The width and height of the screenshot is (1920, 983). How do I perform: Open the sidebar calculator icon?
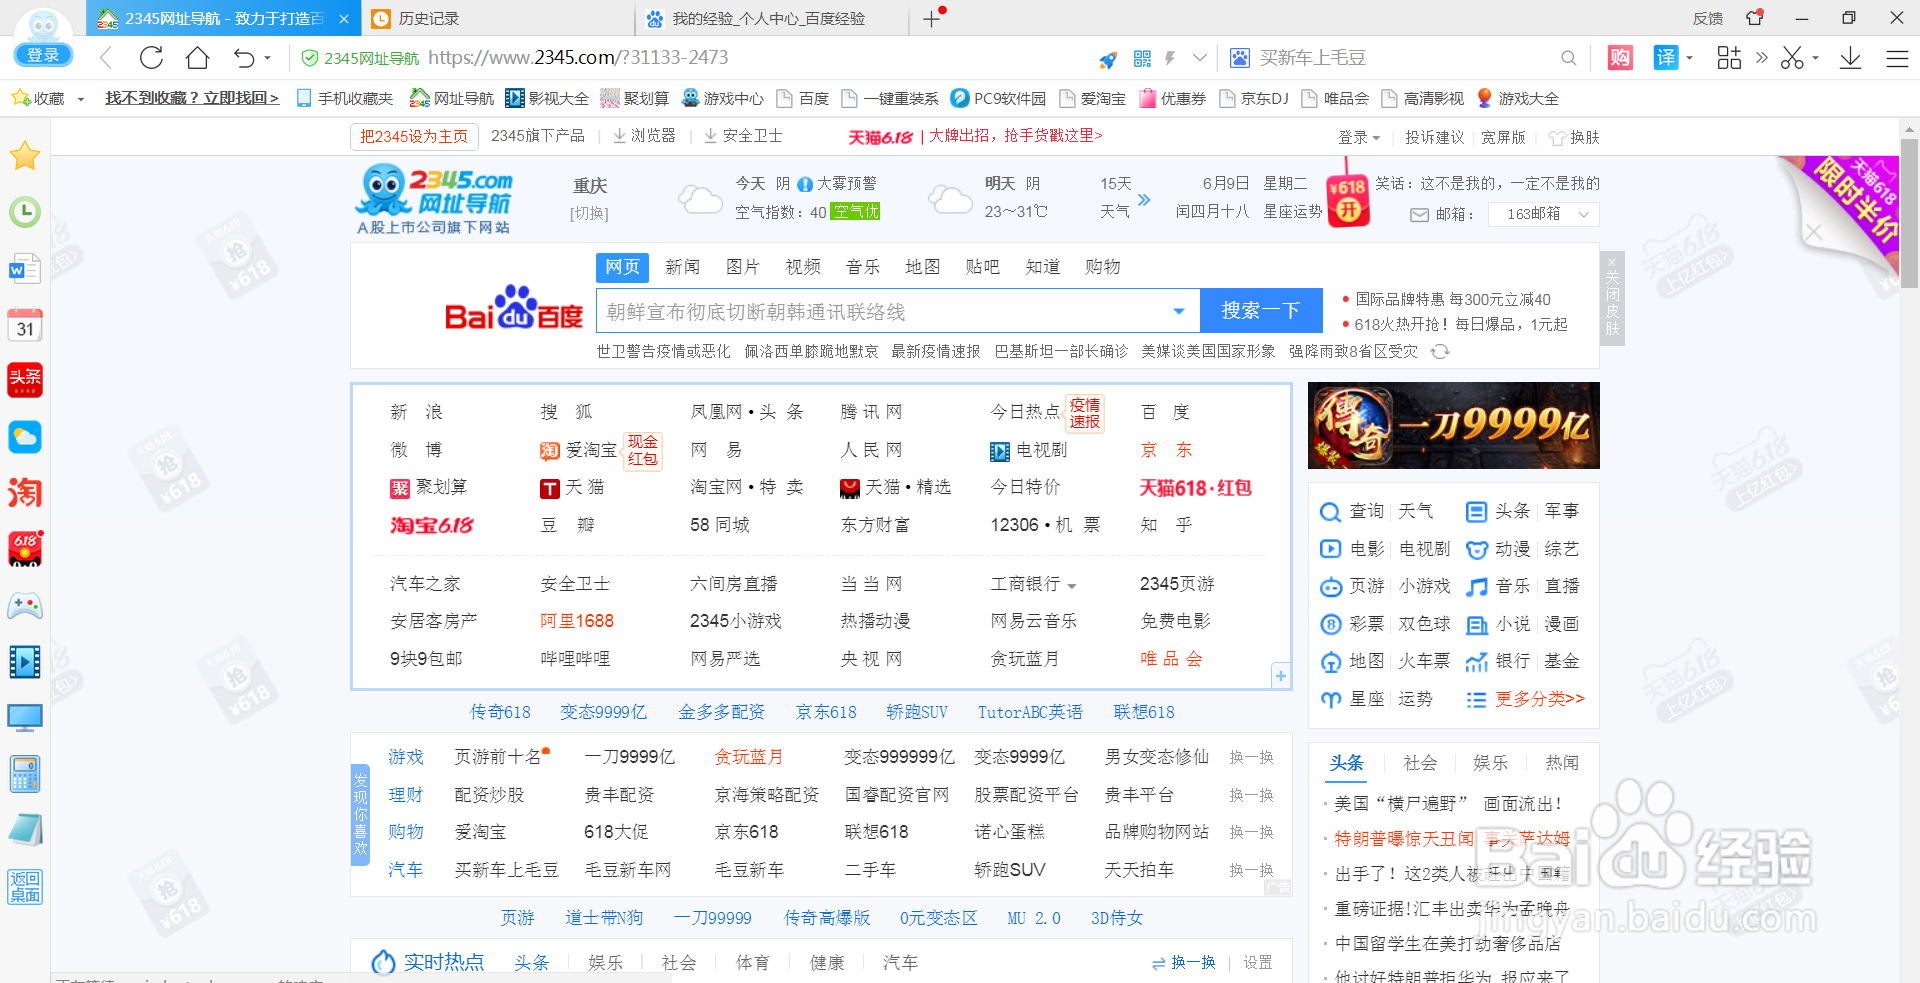click(25, 774)
